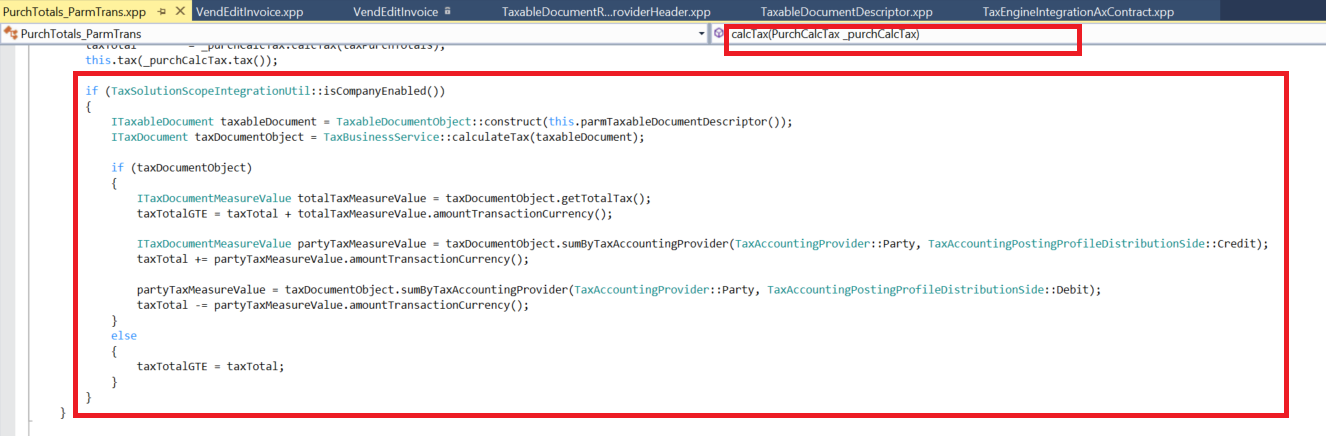
Task: Click TaxAccountingPostingProfileDistributionSide::Debit
Action: tap(930, 290)
